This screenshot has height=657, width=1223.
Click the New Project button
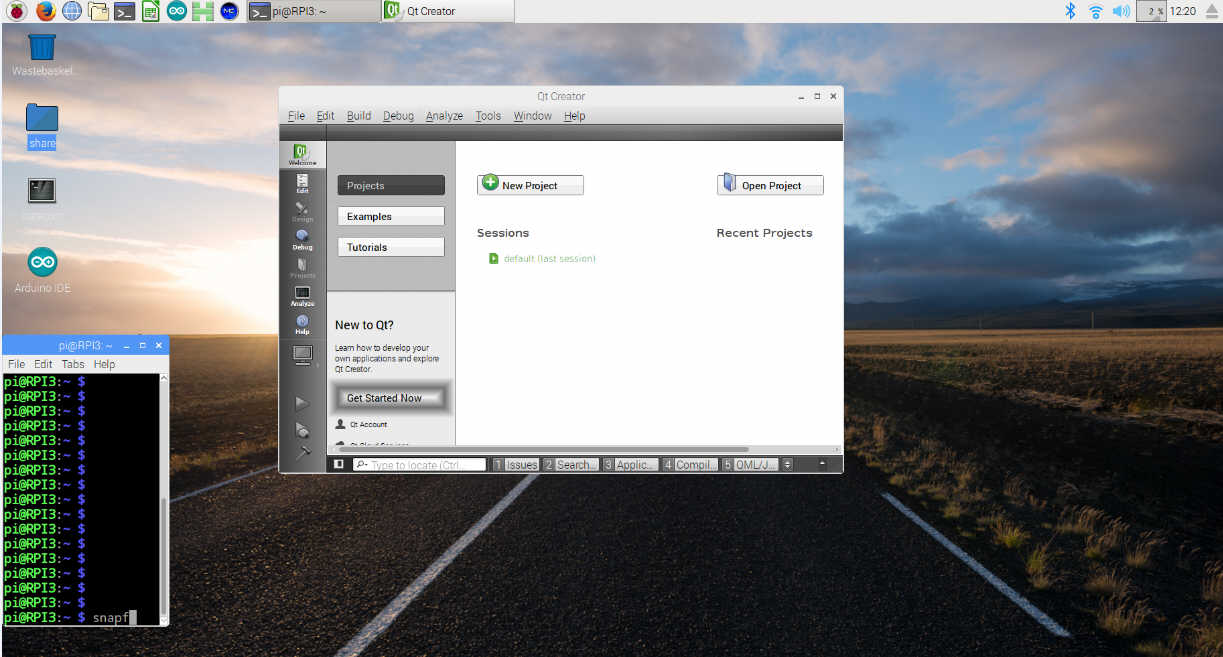pos(530,185)
